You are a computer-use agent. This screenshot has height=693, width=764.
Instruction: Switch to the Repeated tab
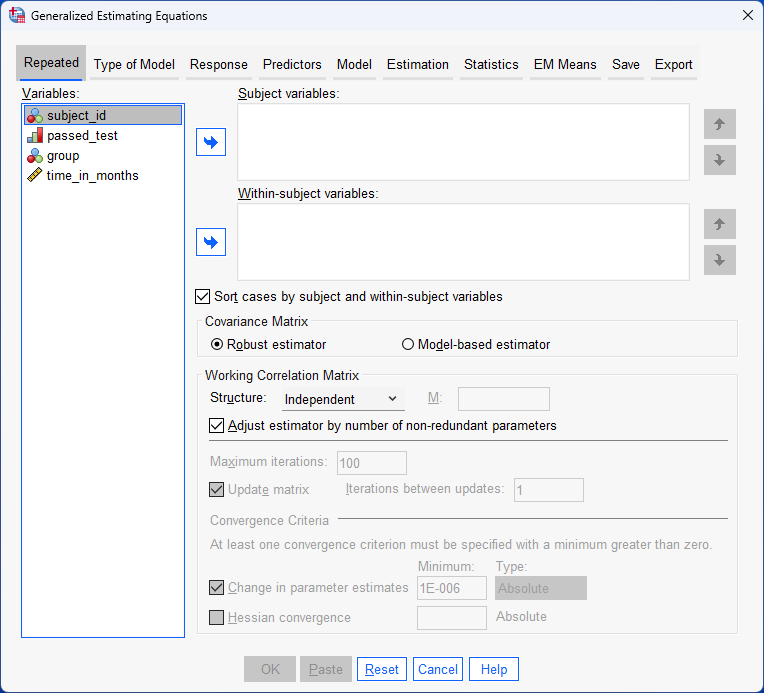point(51,63)
